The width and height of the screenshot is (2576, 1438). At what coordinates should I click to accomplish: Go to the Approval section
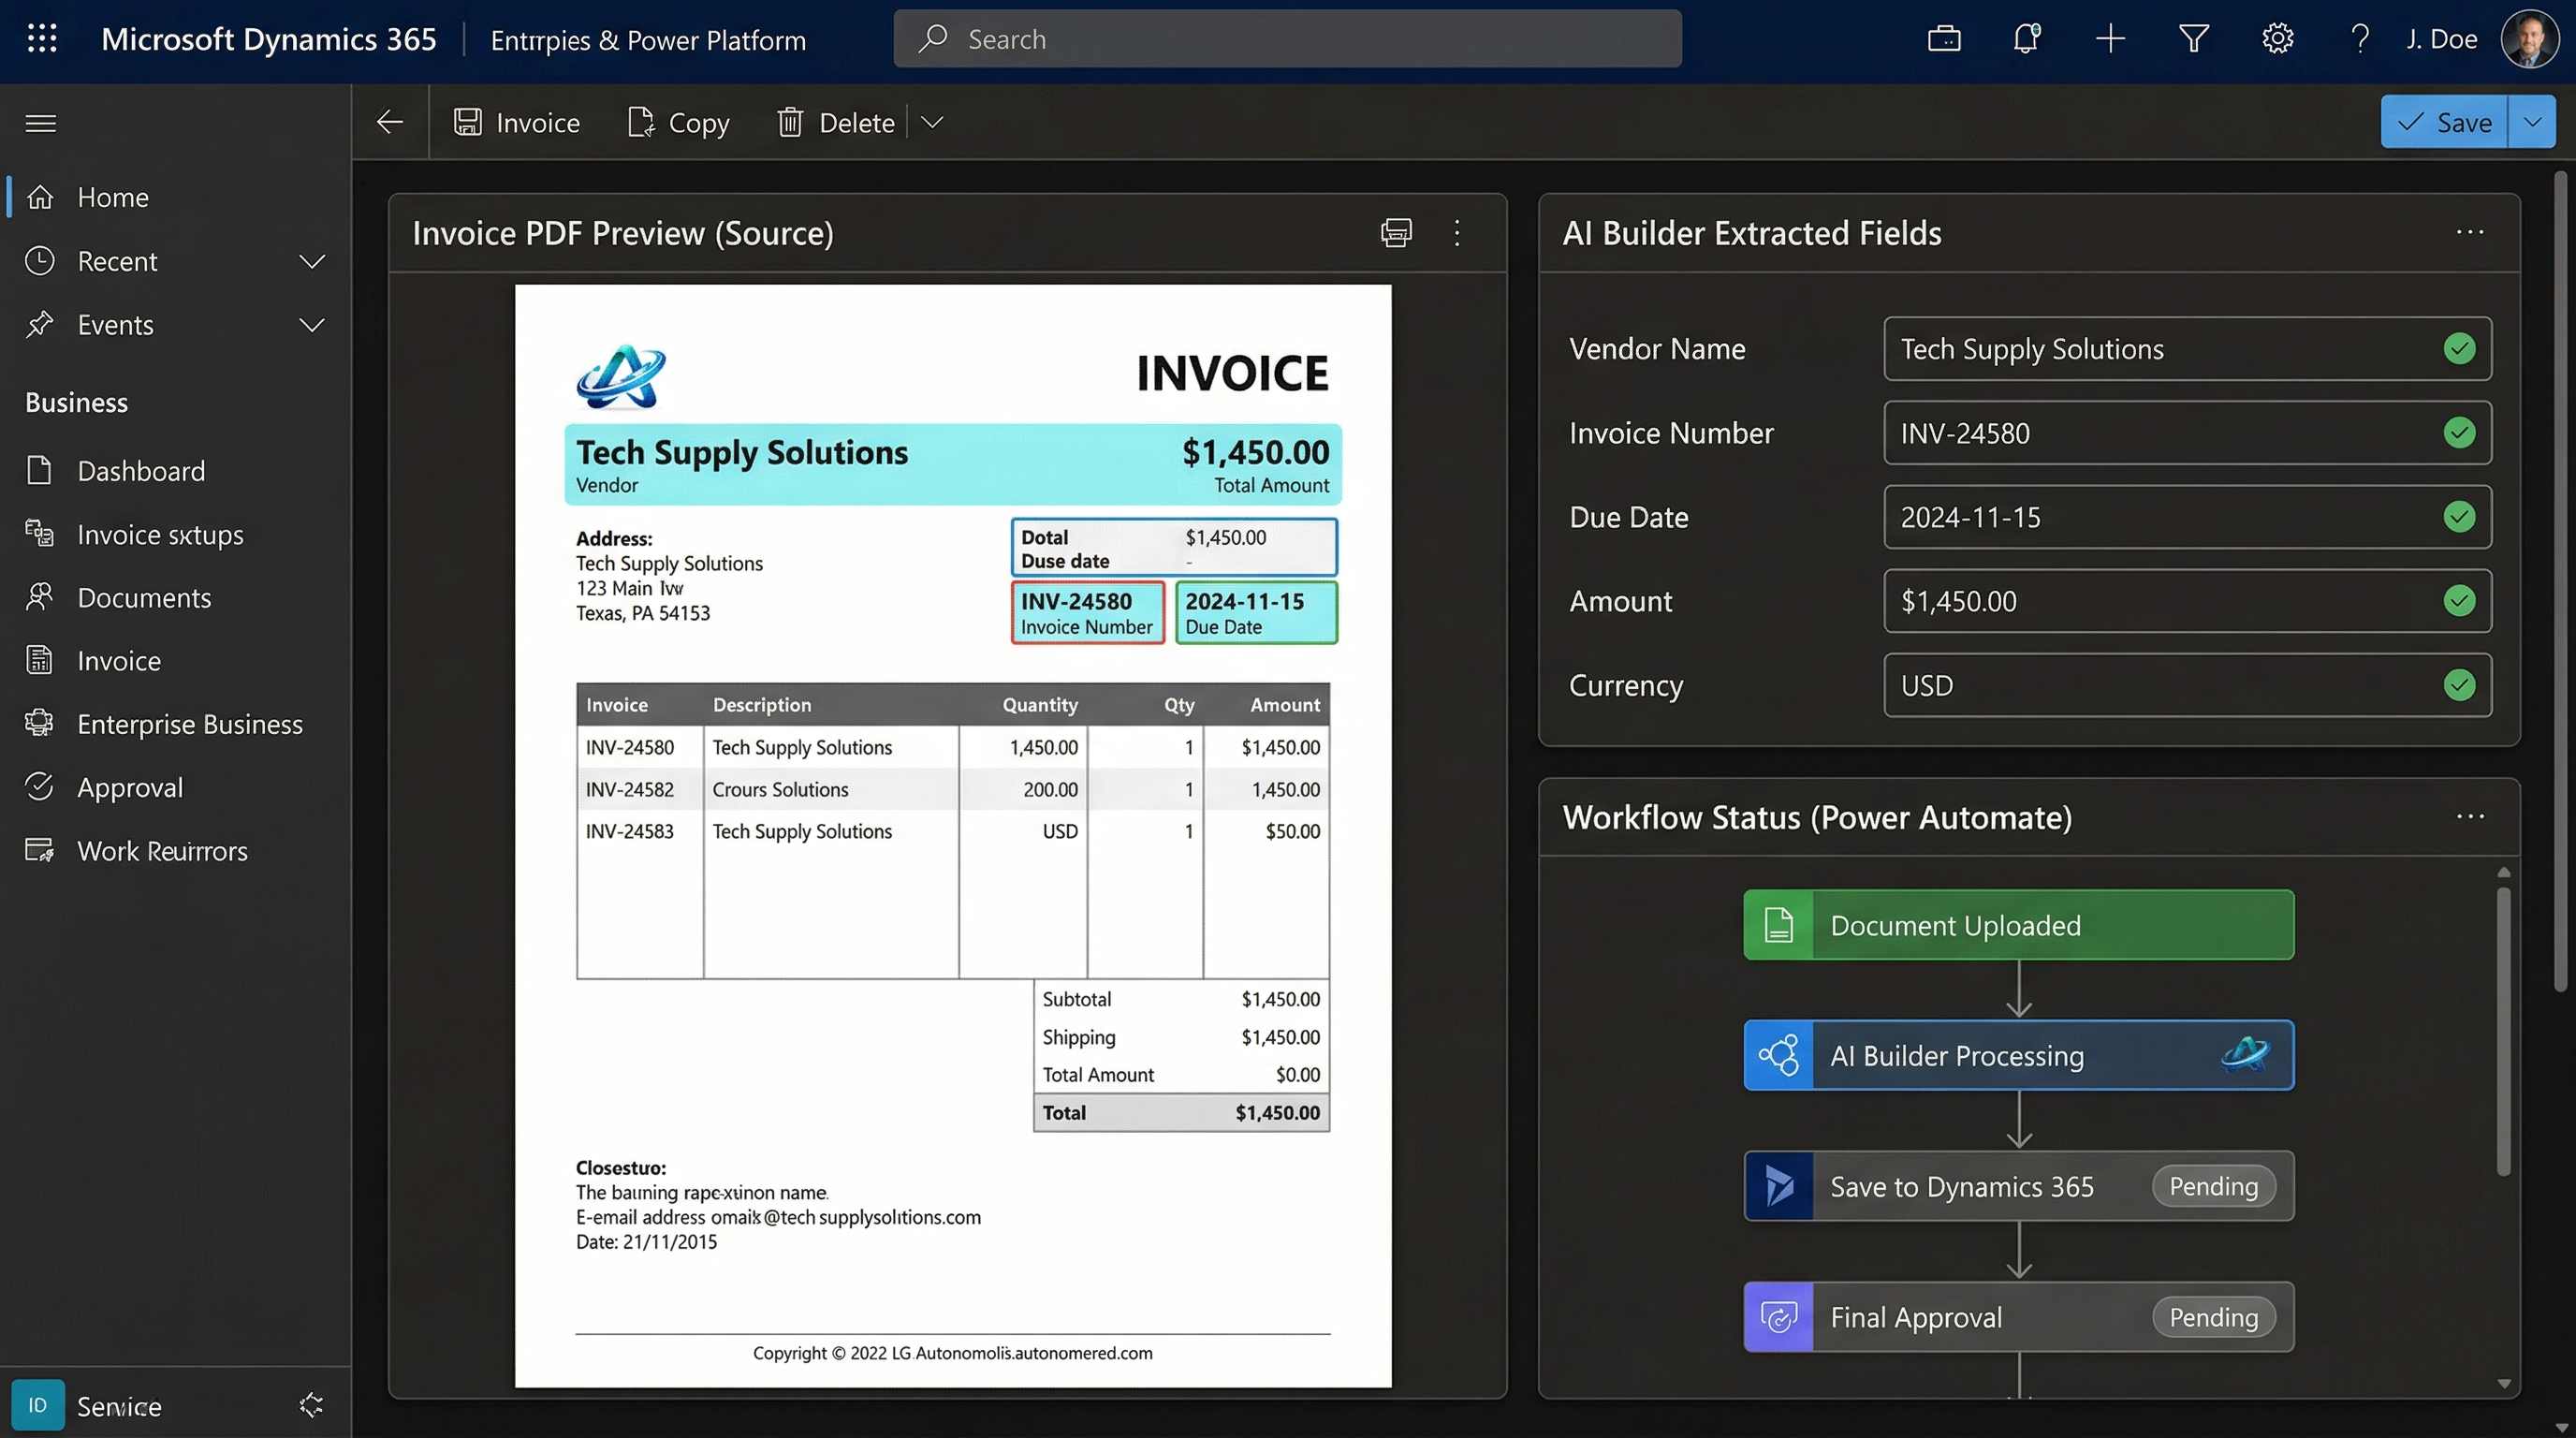tap(130, 787)
